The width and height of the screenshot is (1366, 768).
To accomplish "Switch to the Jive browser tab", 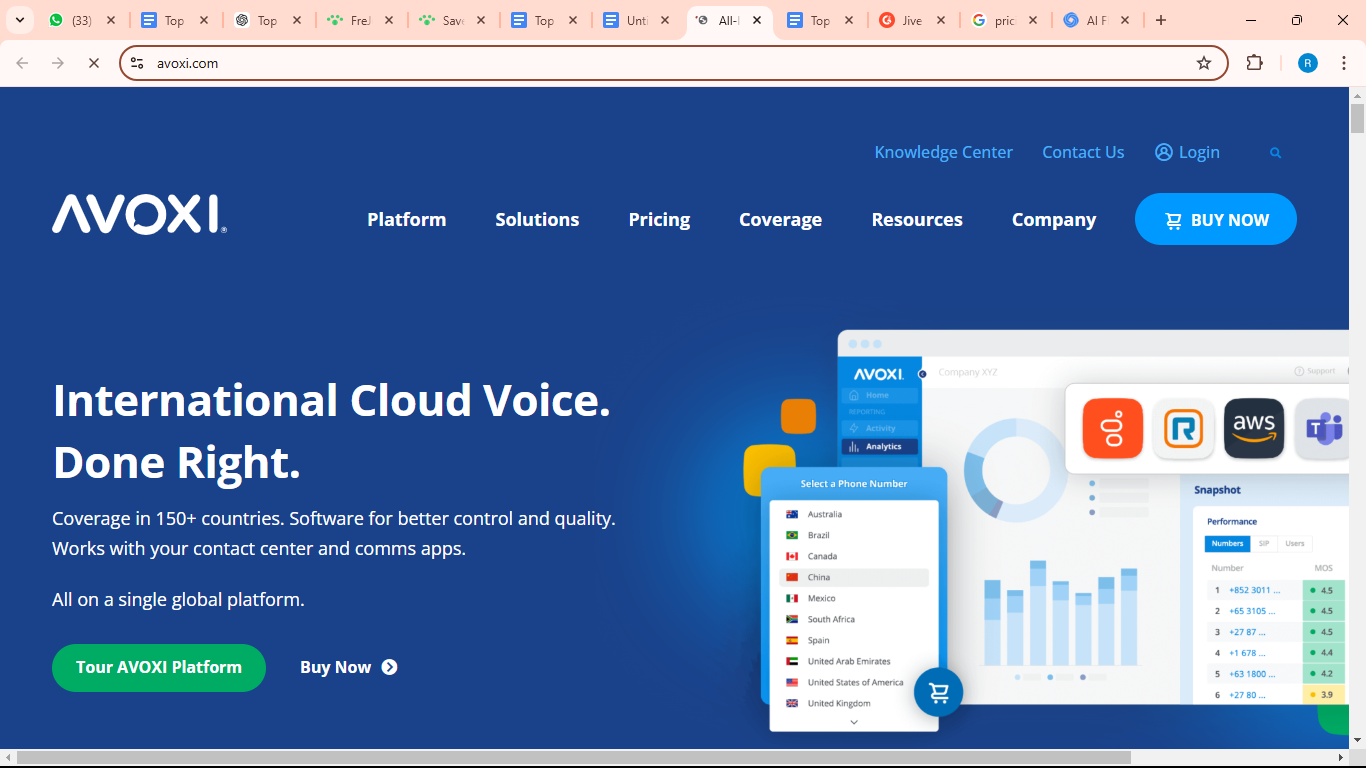I will coord(910,19).
